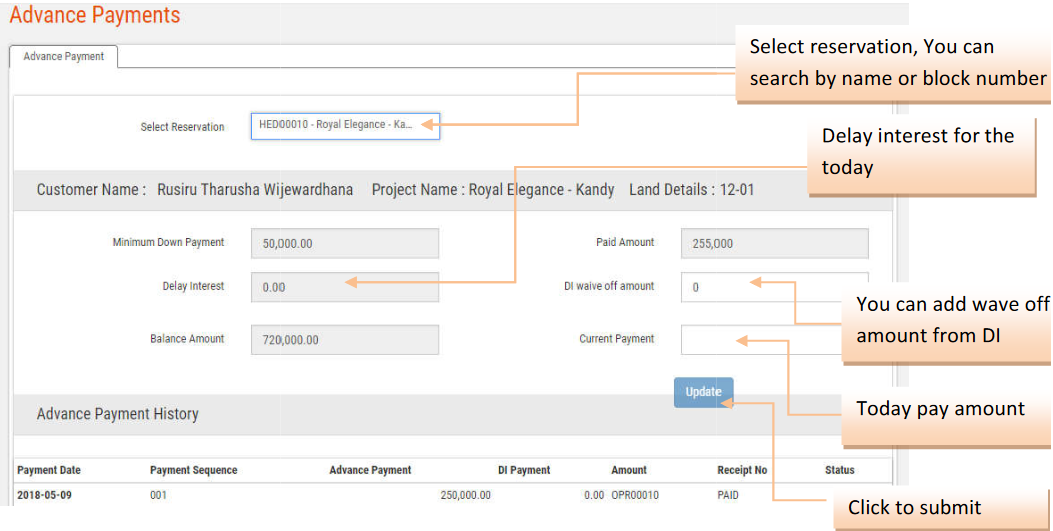The image size is (1053, 531).
Task: Click the Status column header
Action: pyautogui.click(x=840, y=470)
